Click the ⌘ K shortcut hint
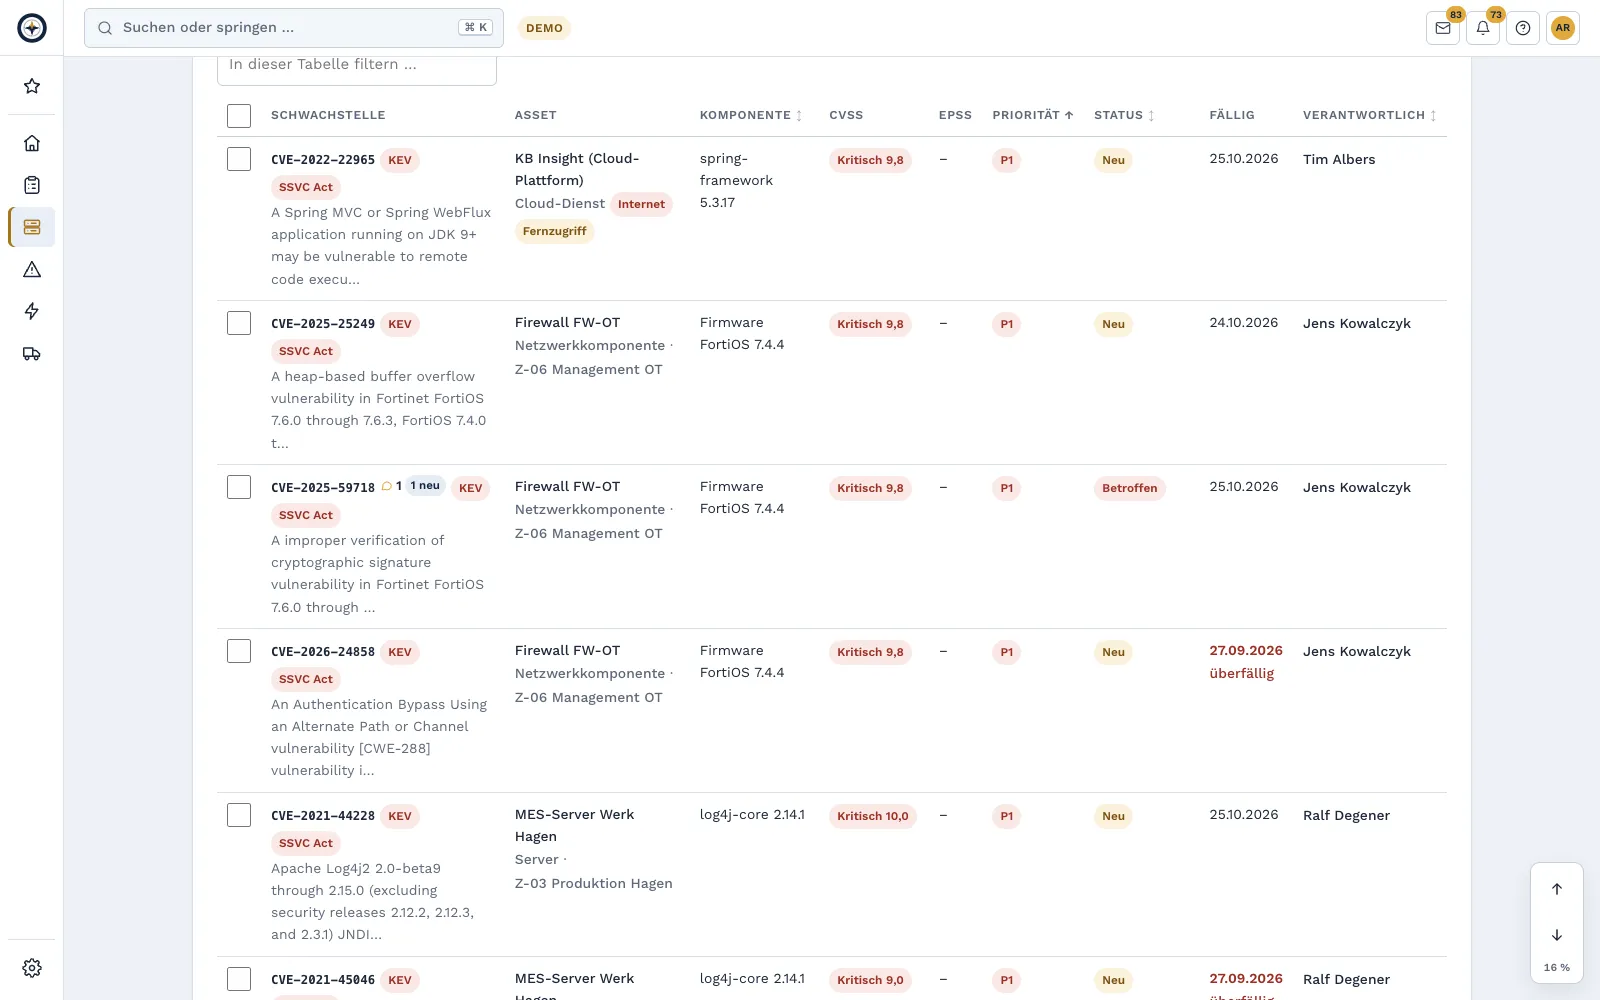1600x1000 pixels. (476, 28)
